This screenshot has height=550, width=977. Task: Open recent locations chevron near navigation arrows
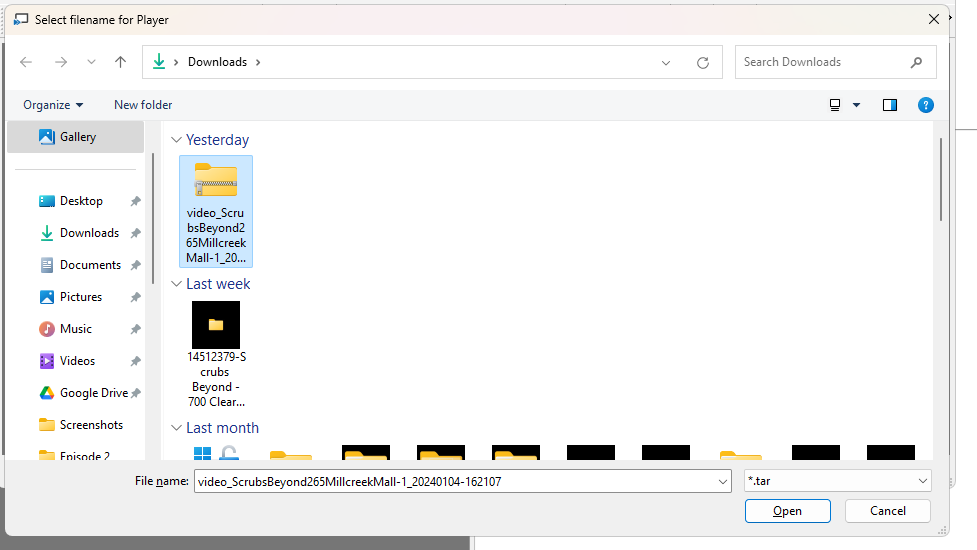coord(92,62)
